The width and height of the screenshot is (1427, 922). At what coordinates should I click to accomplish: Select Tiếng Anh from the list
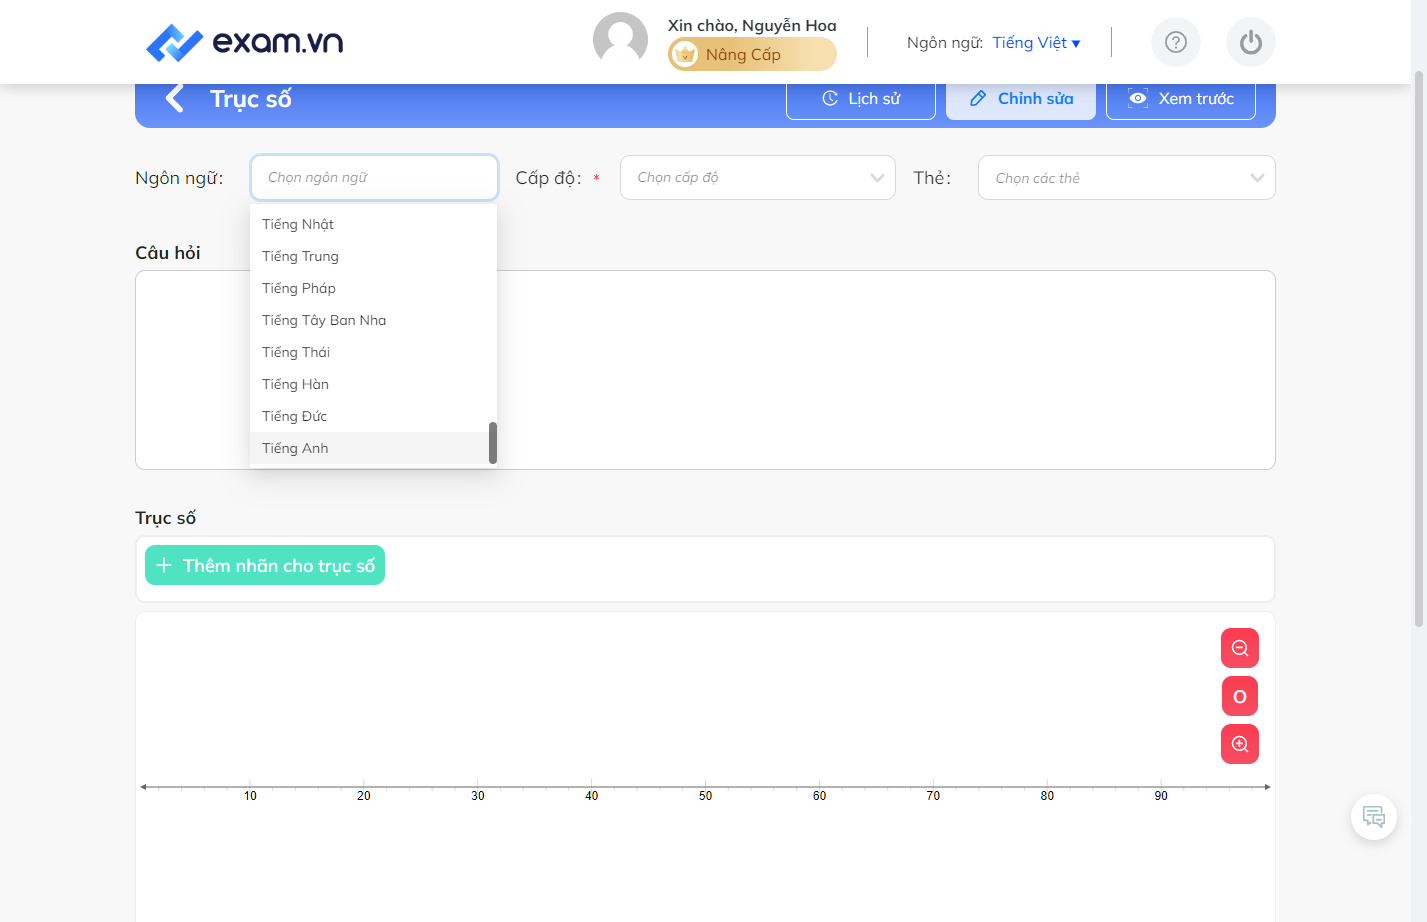click(373, 448)
